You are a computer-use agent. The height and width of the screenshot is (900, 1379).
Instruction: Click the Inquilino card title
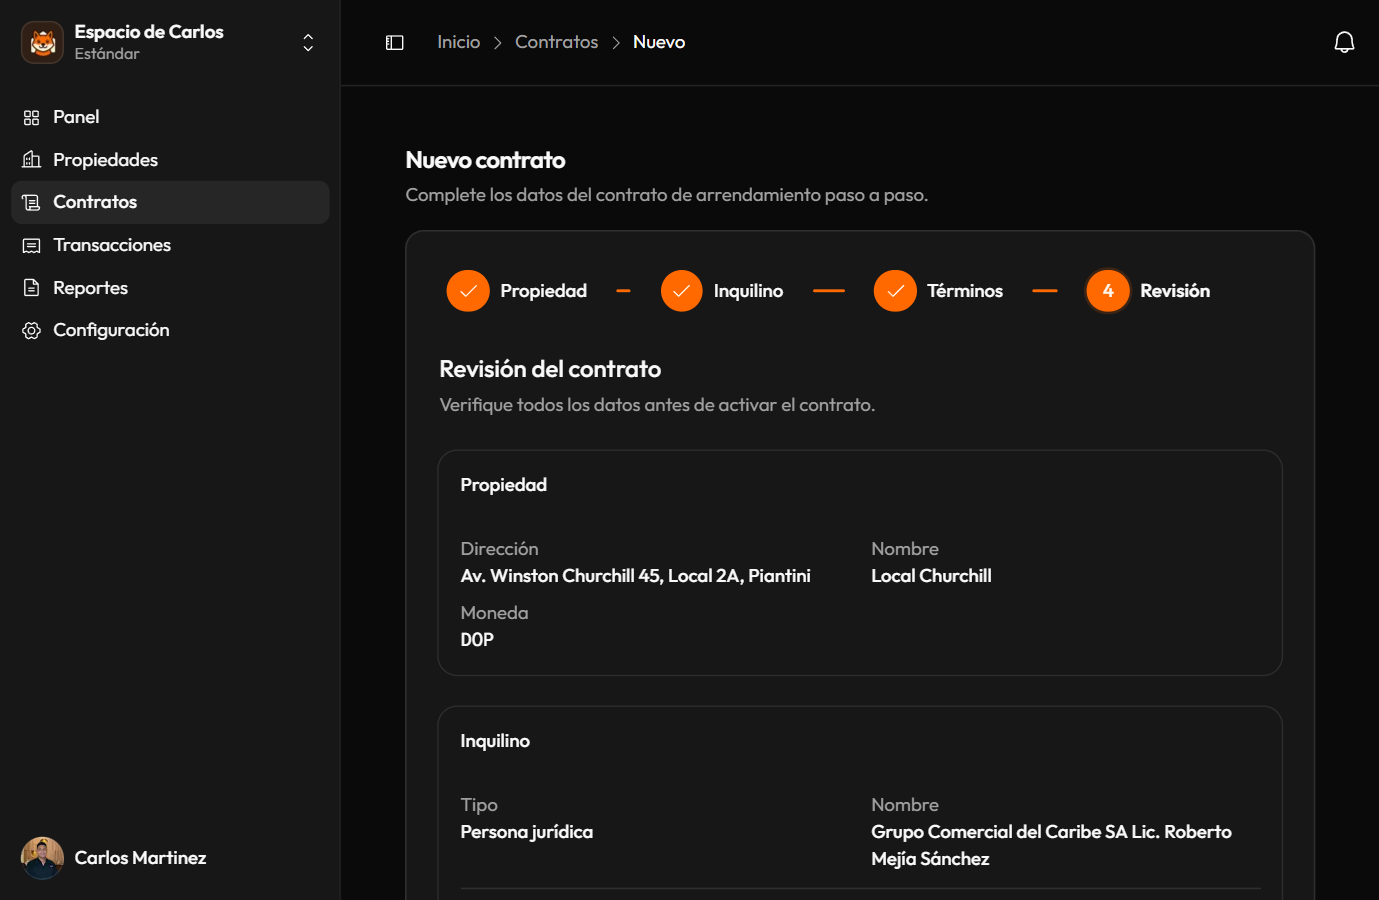tap(495, 741)
